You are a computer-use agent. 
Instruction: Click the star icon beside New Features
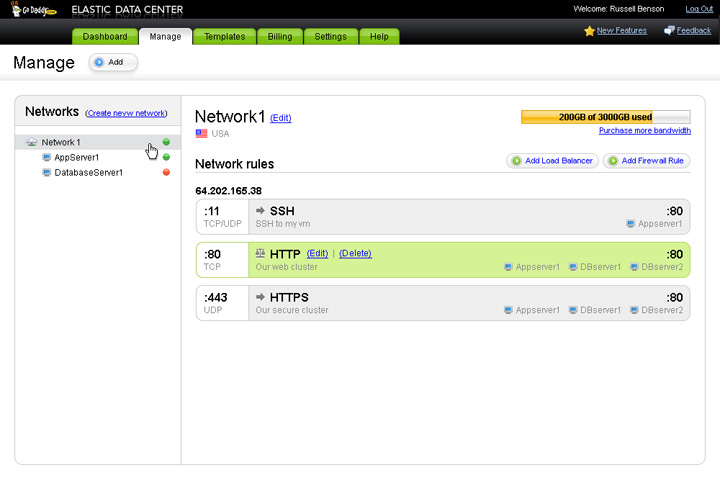click(589, 31)
